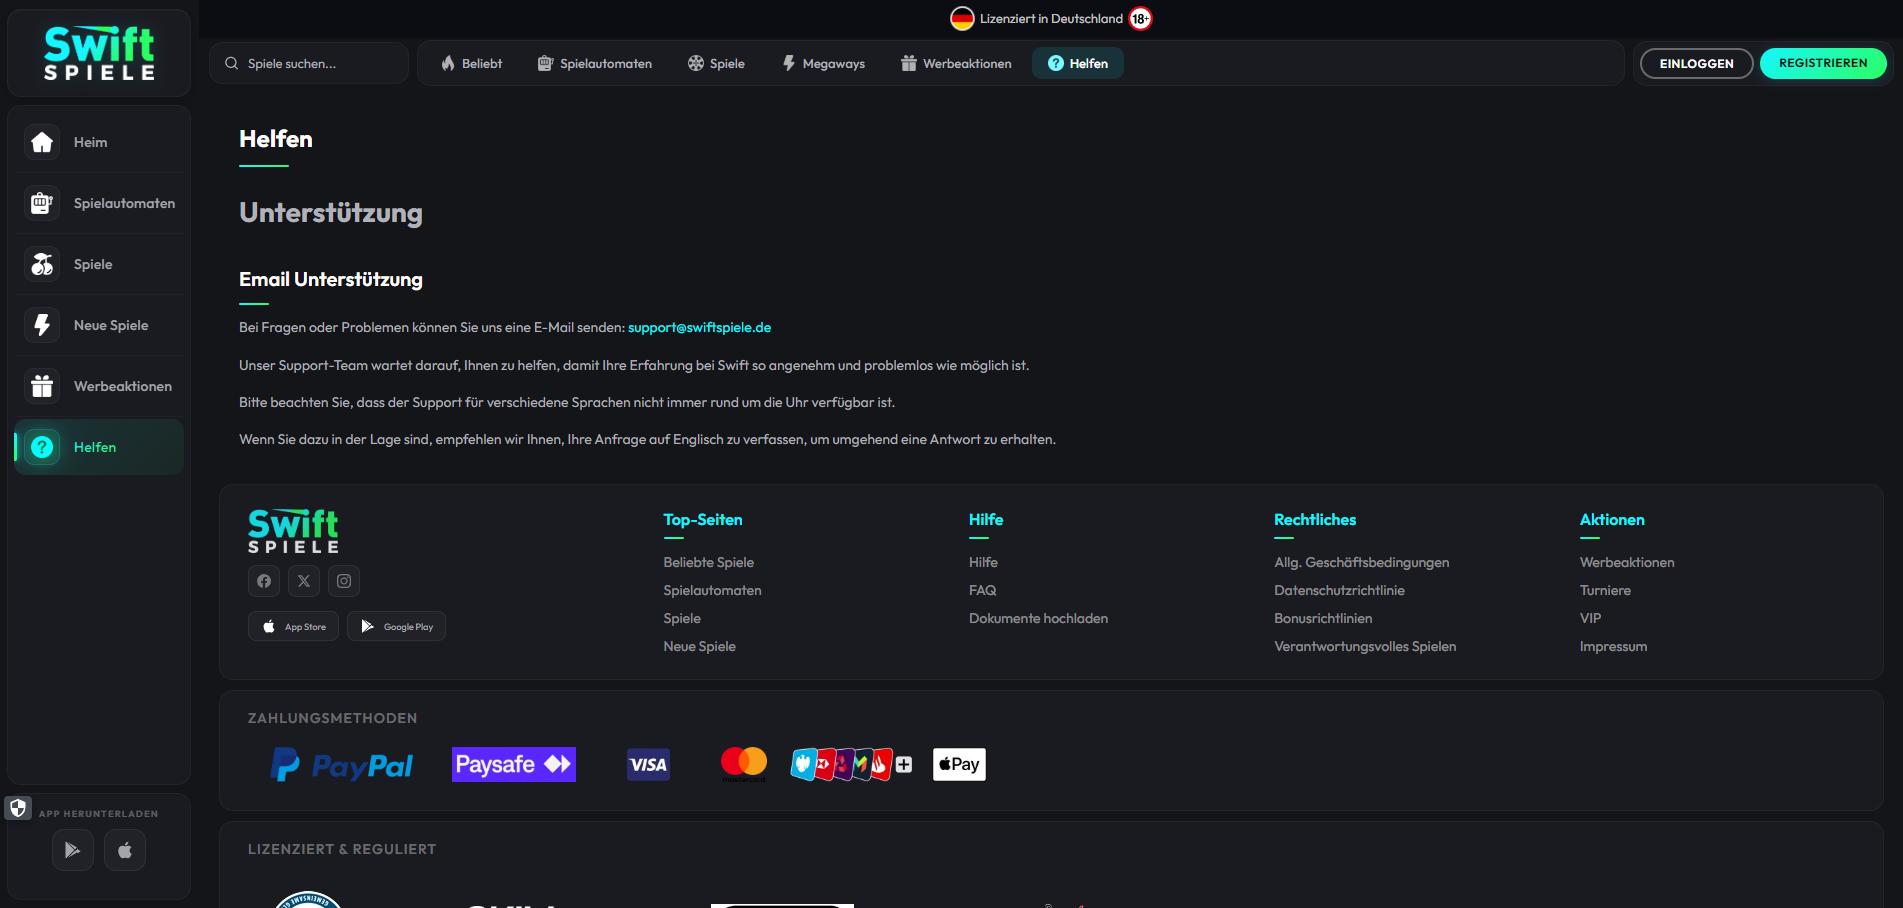Viewport: 1903px width, 908px height.
Task: Click the Paysafe payment logo
Action: (514, 765)
